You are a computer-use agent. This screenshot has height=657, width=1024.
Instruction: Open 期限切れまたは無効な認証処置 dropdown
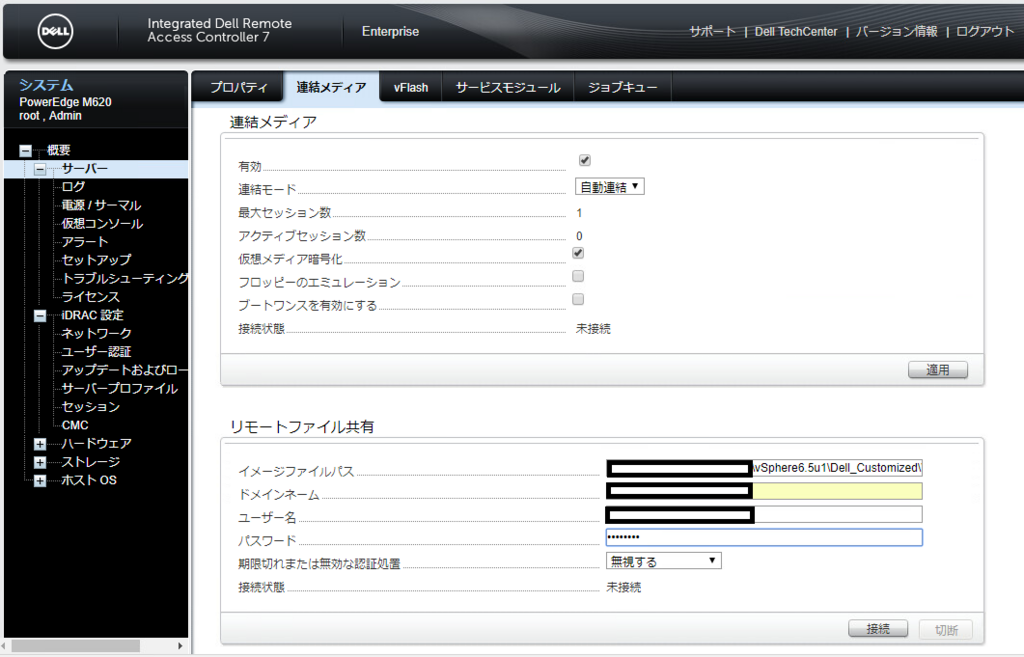click(x=664, y=561)
